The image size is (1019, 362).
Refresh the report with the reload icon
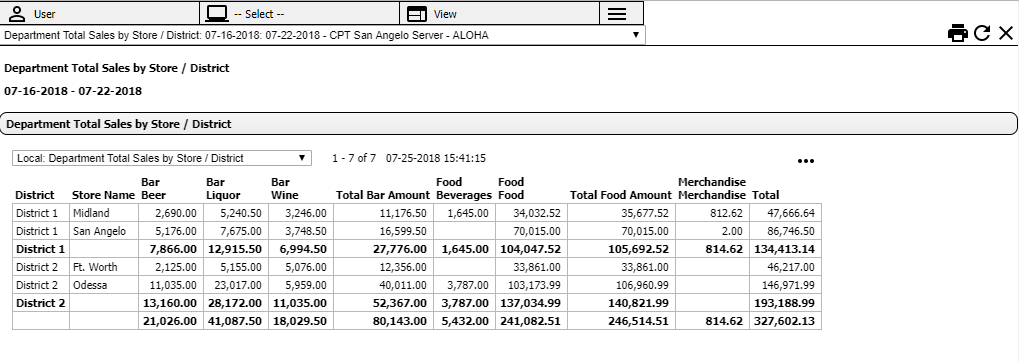[x=982, y=33]
